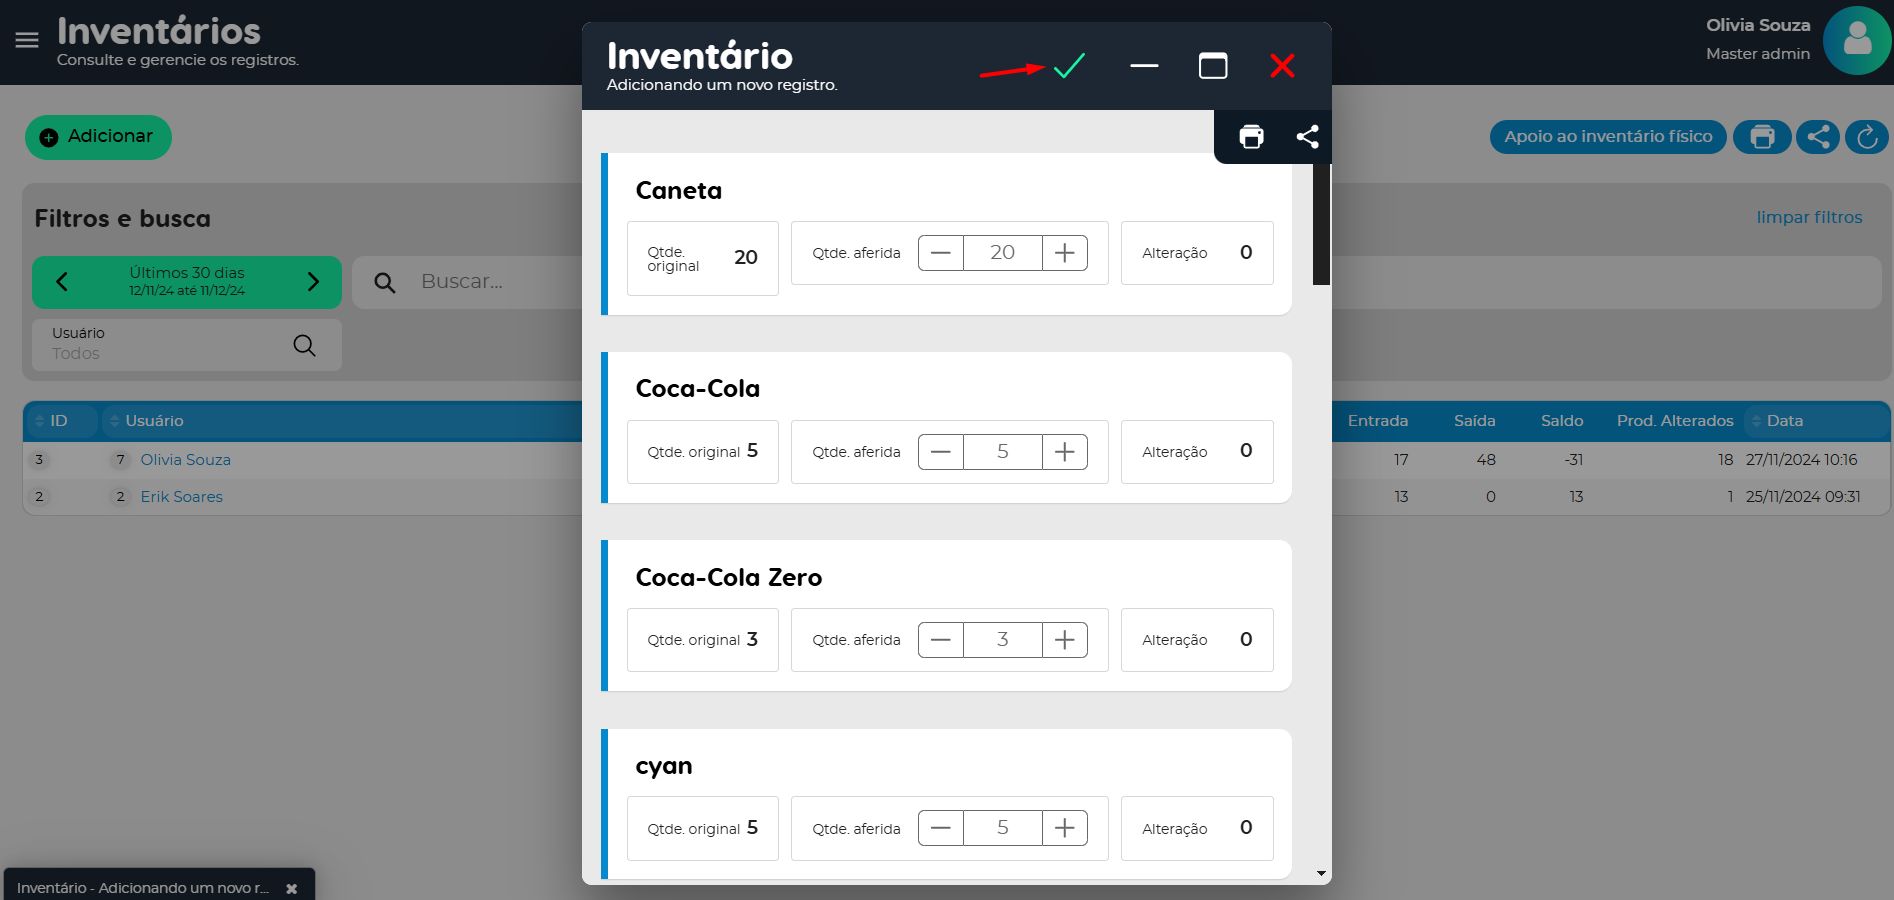1894x900 pixels.
Task: Open the hamburger menu at top left
Action: [x=27, y=40]
